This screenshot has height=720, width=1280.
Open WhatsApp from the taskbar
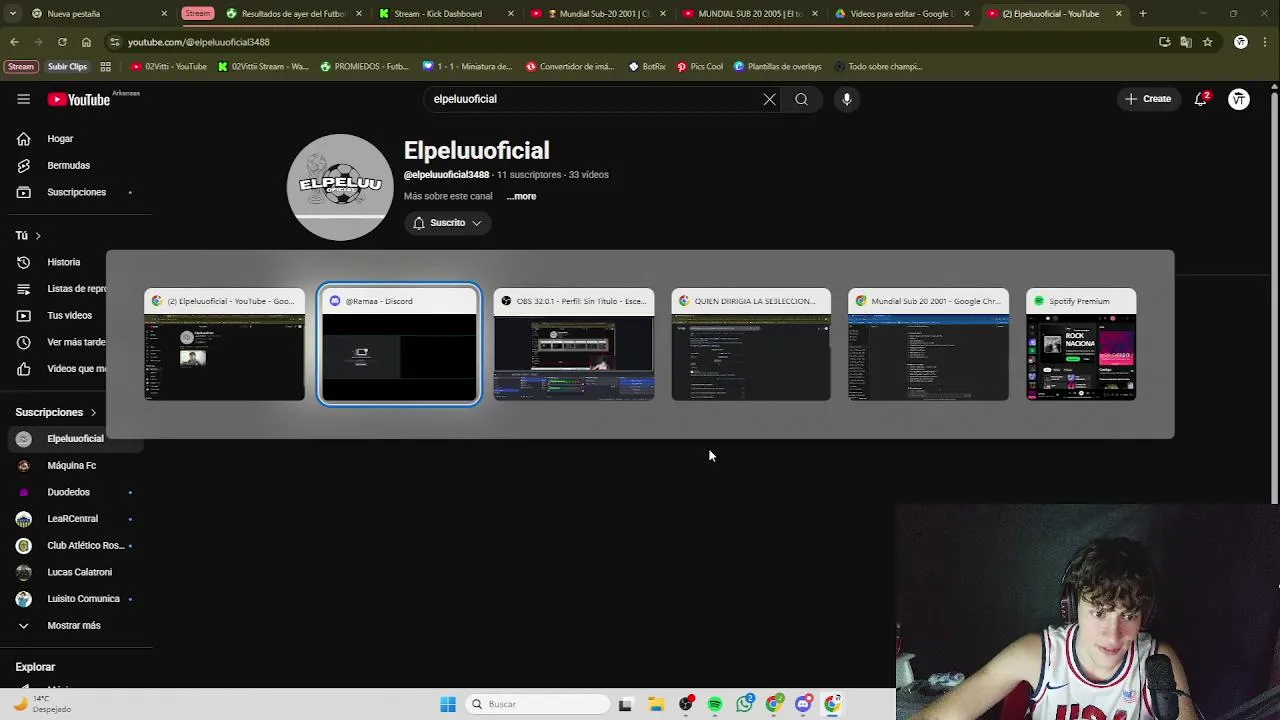coord(744,704)
